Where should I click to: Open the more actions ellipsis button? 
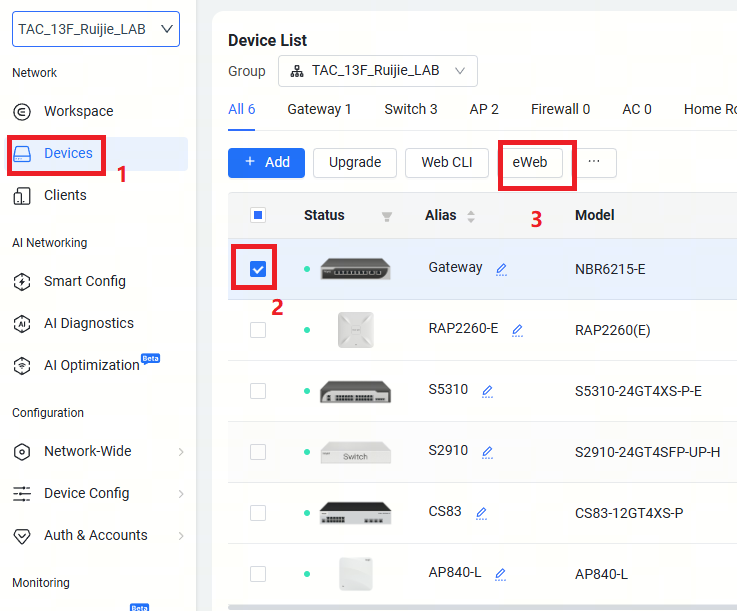click(594, 163)
